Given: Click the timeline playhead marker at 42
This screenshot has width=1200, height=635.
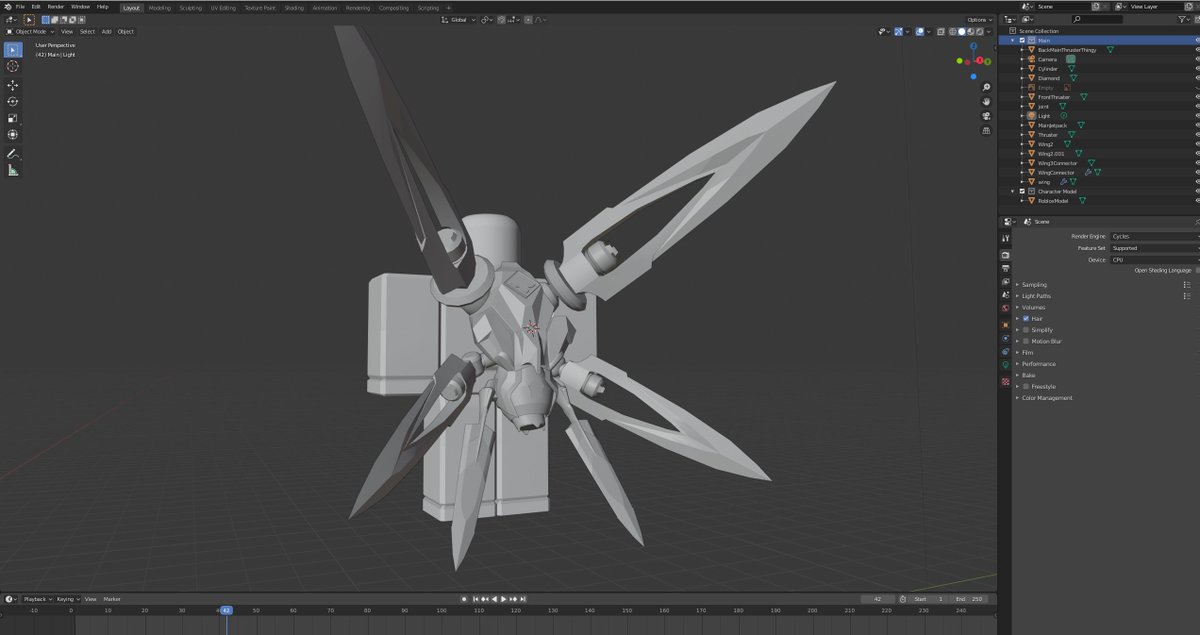Looking at the screenshot, I should [226, 610].
